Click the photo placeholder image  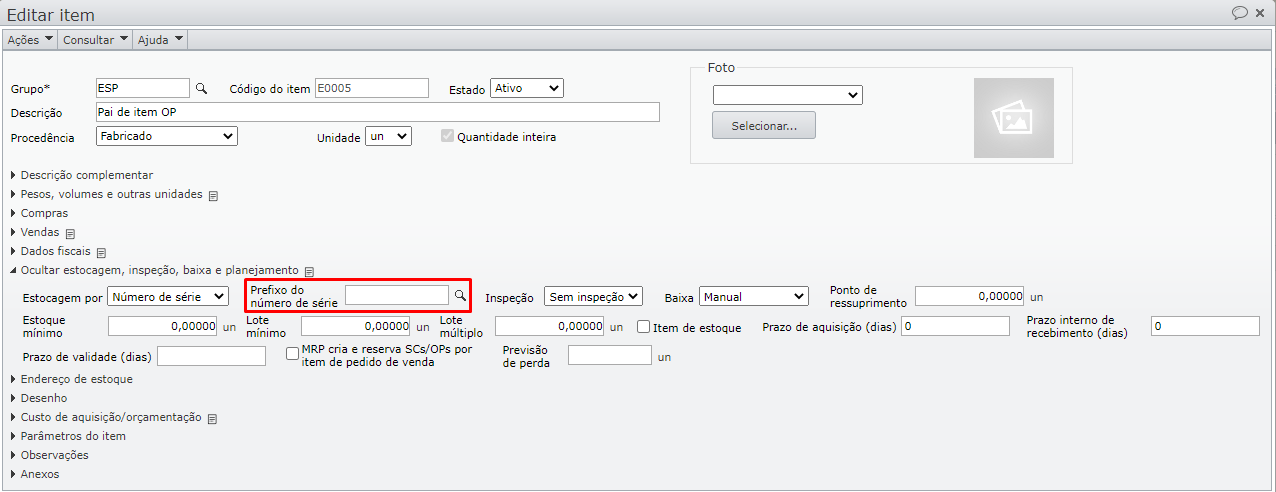coord(1013,118)
